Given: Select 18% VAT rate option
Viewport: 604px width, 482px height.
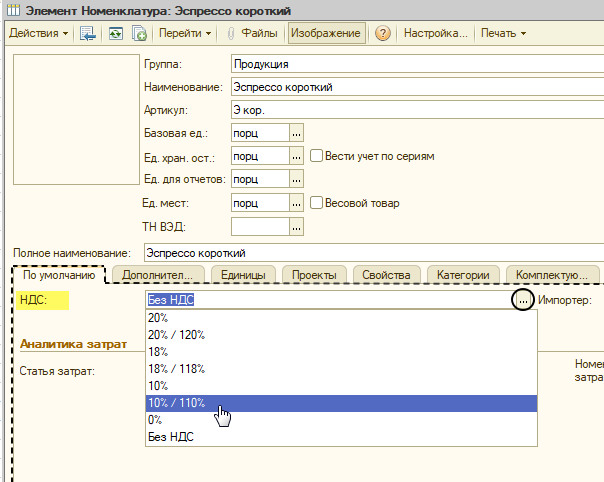Looking at the screenshot, I should click(x=341, y=352).
